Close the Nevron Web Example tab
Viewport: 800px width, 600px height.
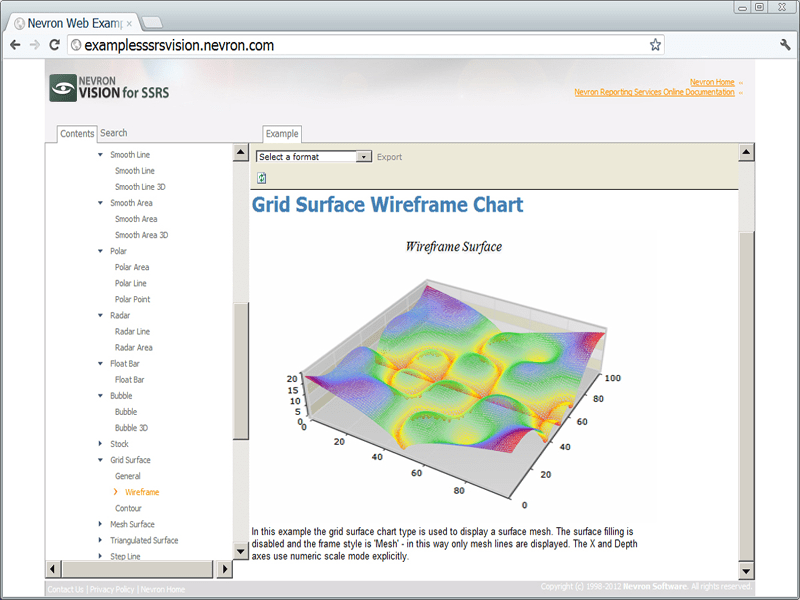(129, 22)
